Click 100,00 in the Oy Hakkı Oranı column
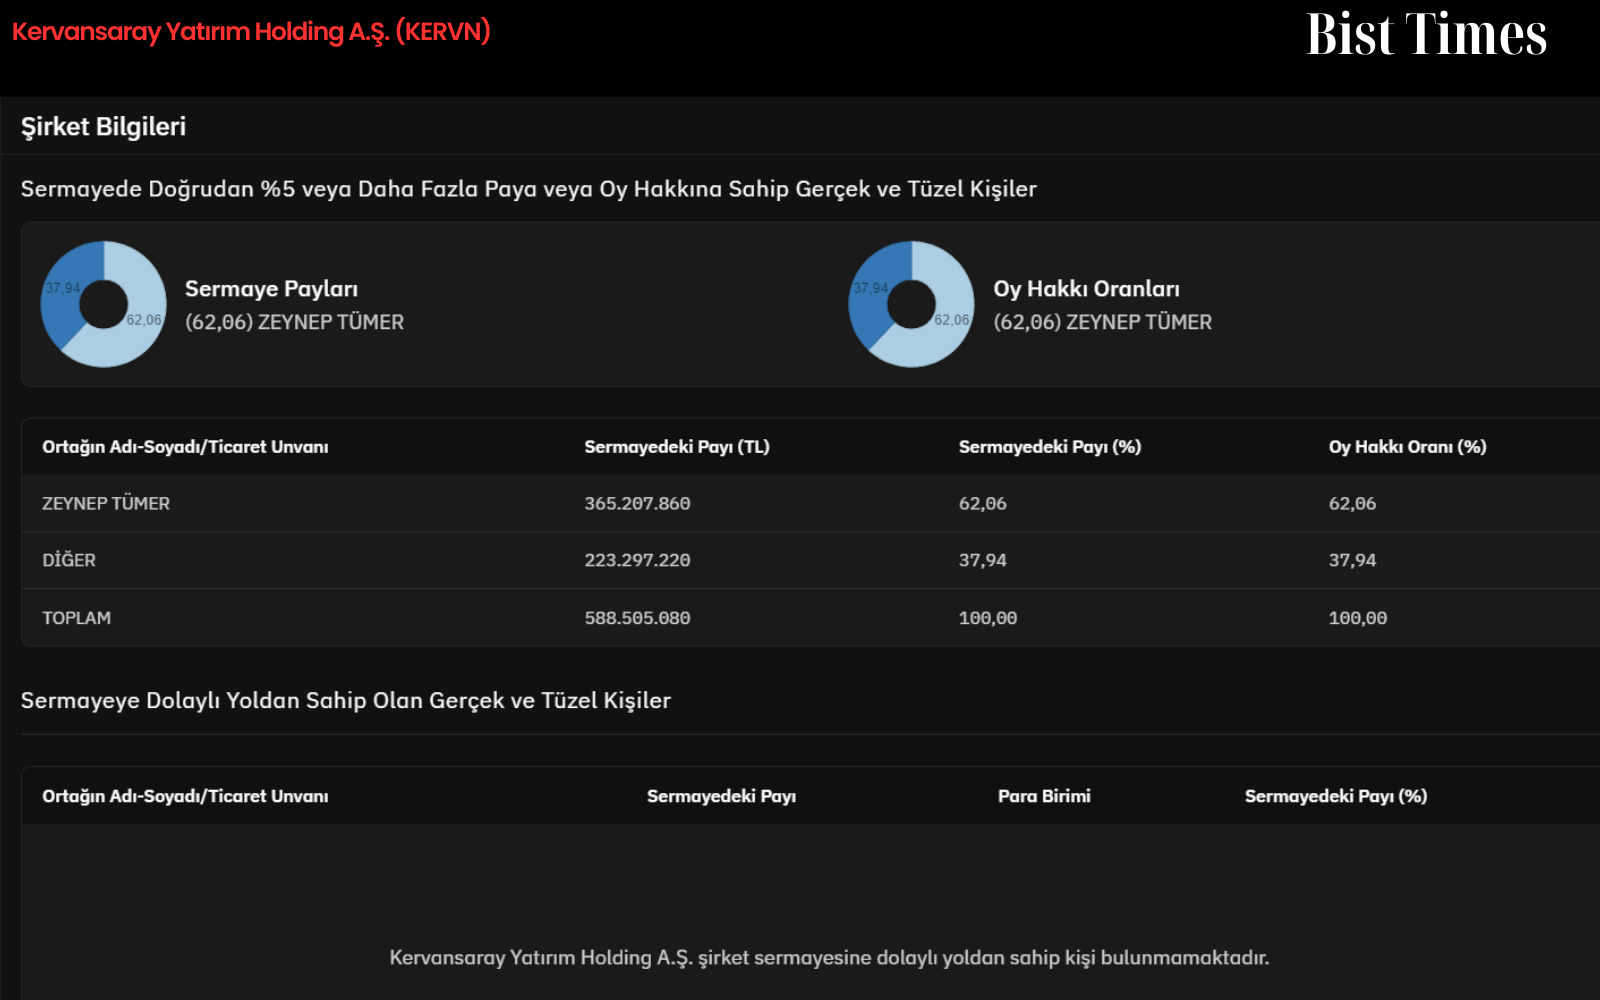1600x1000 pixels. (x=1357, y=618)
